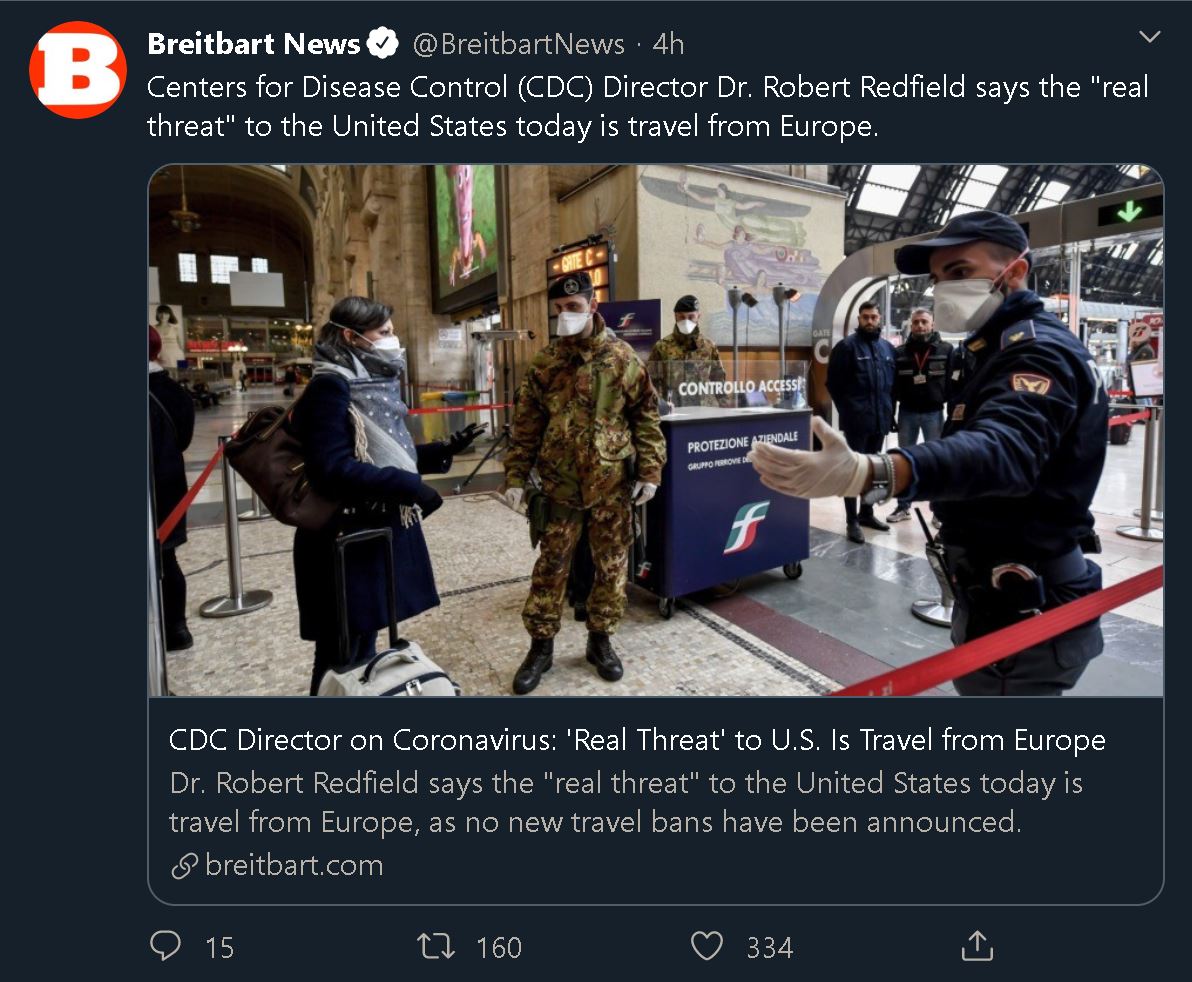Image resolution: width=1192 pixels, height=982 pixels.
Task: Click the tweet text about Dr. Robert Redfield
Action: (648, 106)
